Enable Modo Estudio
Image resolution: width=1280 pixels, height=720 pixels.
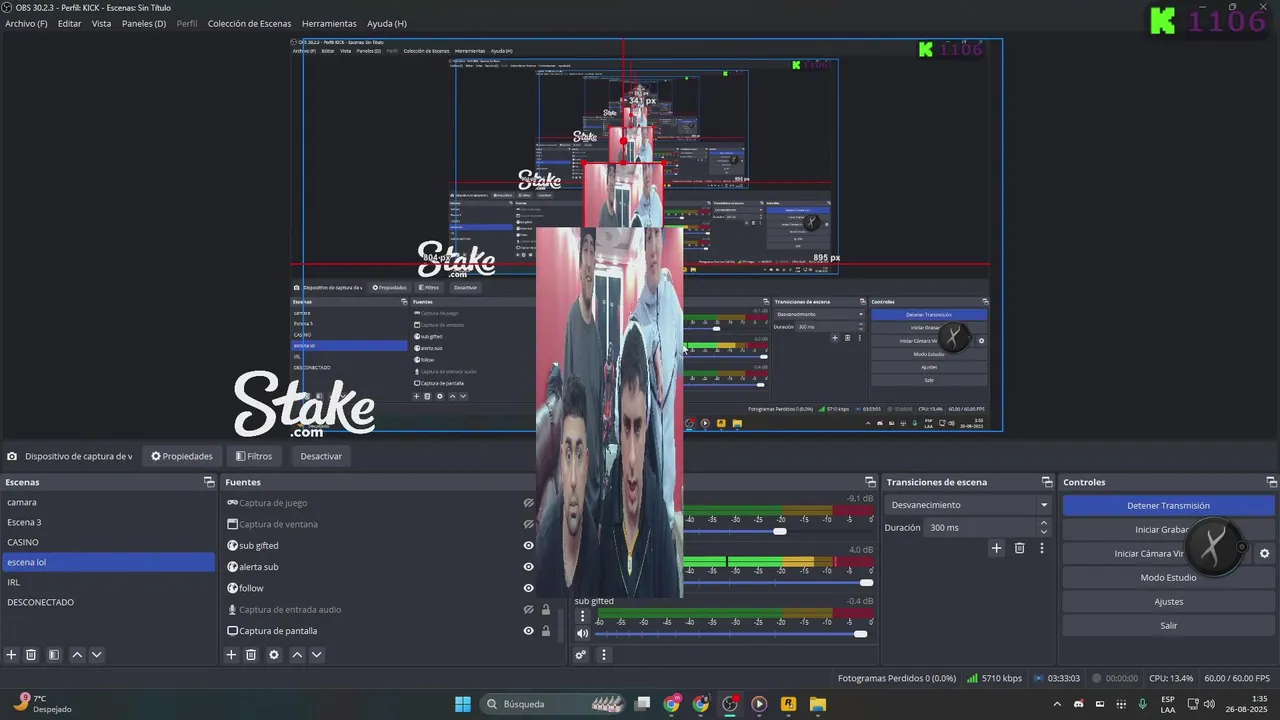coord(1168,578)
